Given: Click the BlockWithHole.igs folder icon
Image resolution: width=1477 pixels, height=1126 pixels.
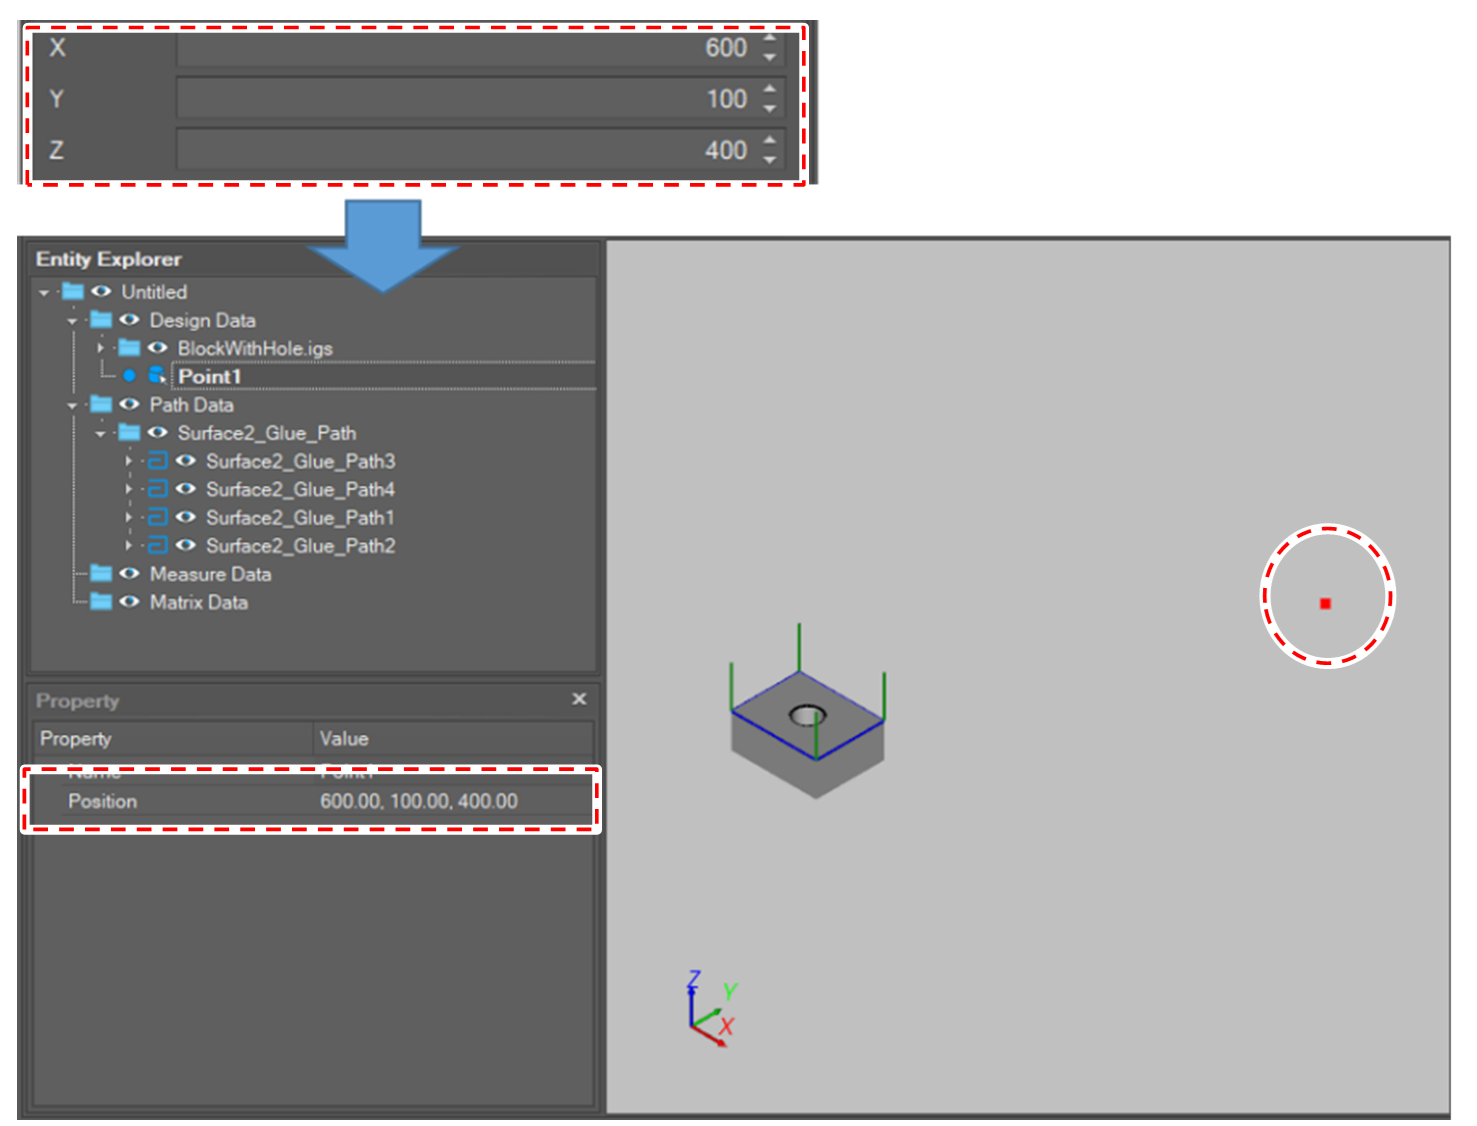Looking at the screenshot, I should [129, 347].
